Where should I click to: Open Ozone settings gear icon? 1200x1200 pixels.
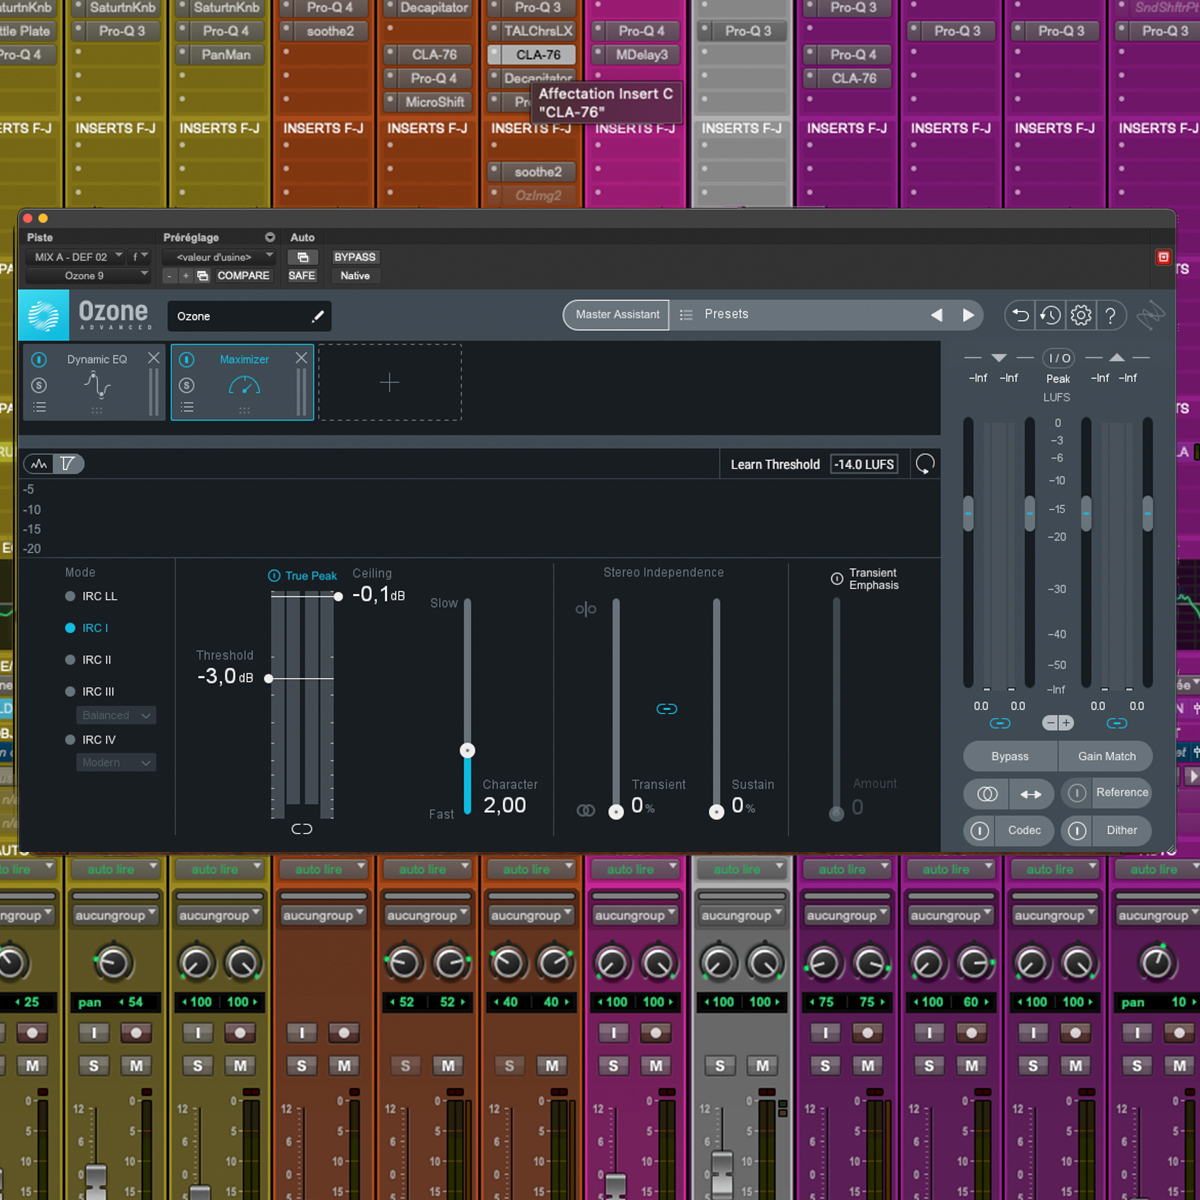(1080, 316)
